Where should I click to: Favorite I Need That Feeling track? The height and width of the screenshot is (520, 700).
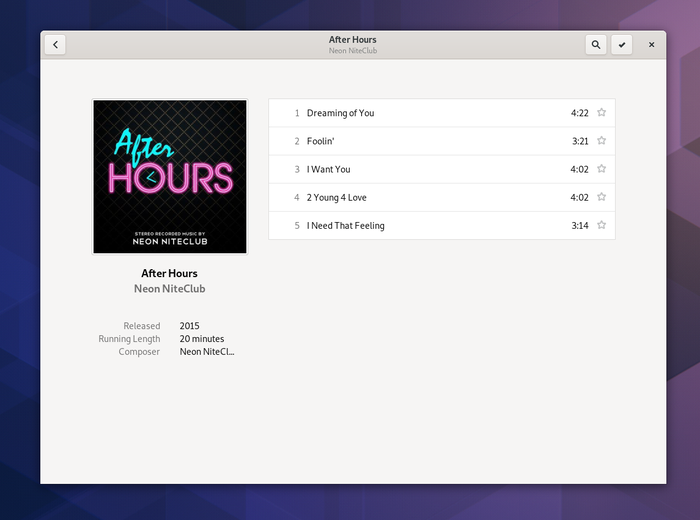(601, 225)
